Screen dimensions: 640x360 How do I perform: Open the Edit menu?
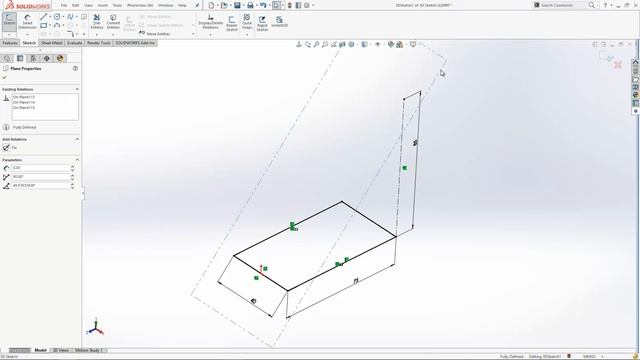tap(76, 5)
